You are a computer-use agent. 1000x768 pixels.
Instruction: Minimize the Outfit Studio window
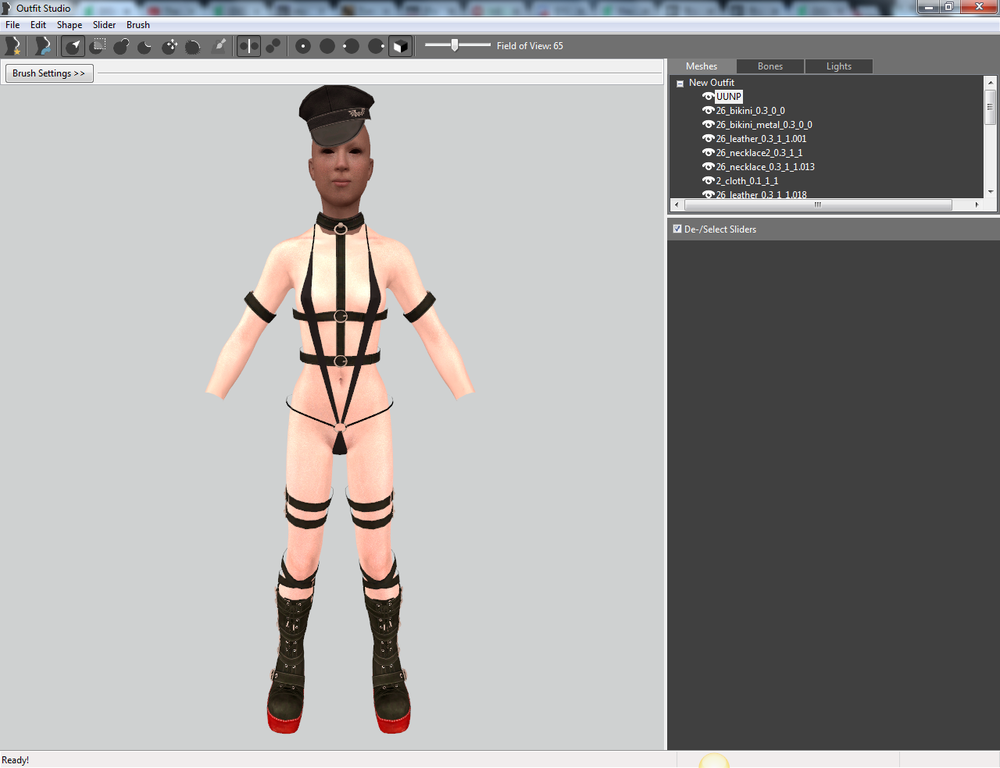pos(928,6)
